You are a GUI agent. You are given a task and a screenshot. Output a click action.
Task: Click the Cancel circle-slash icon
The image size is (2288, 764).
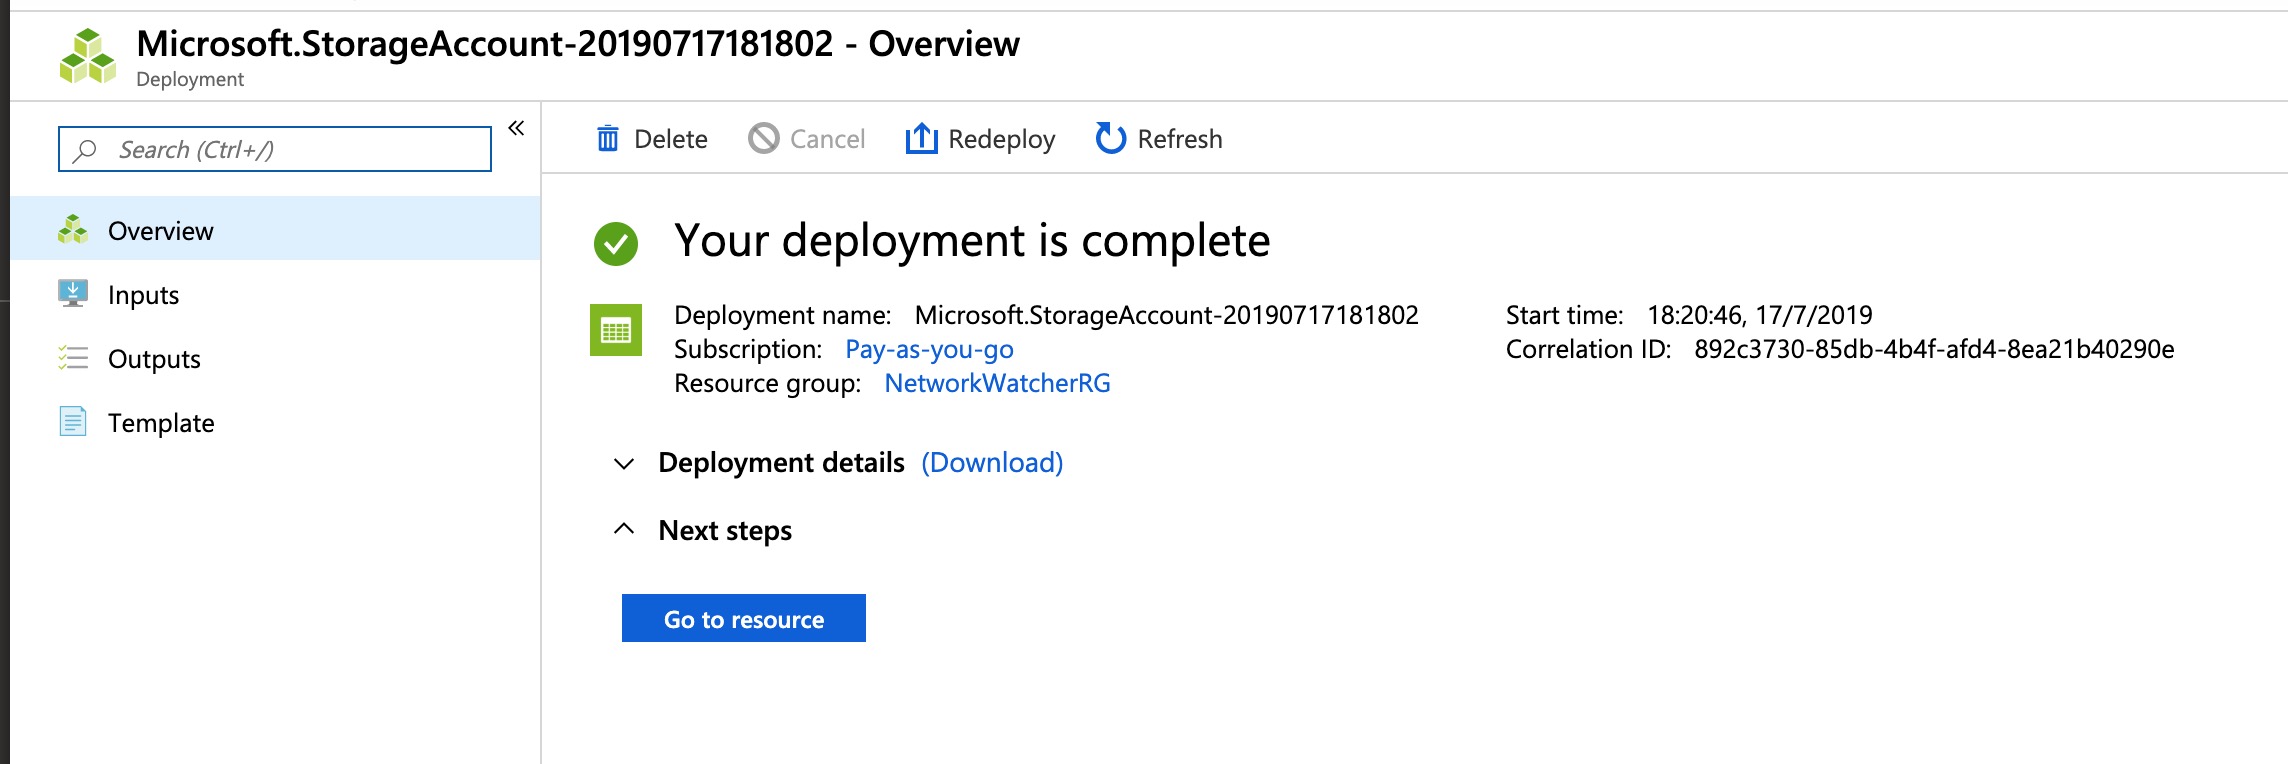pos(764,139)
